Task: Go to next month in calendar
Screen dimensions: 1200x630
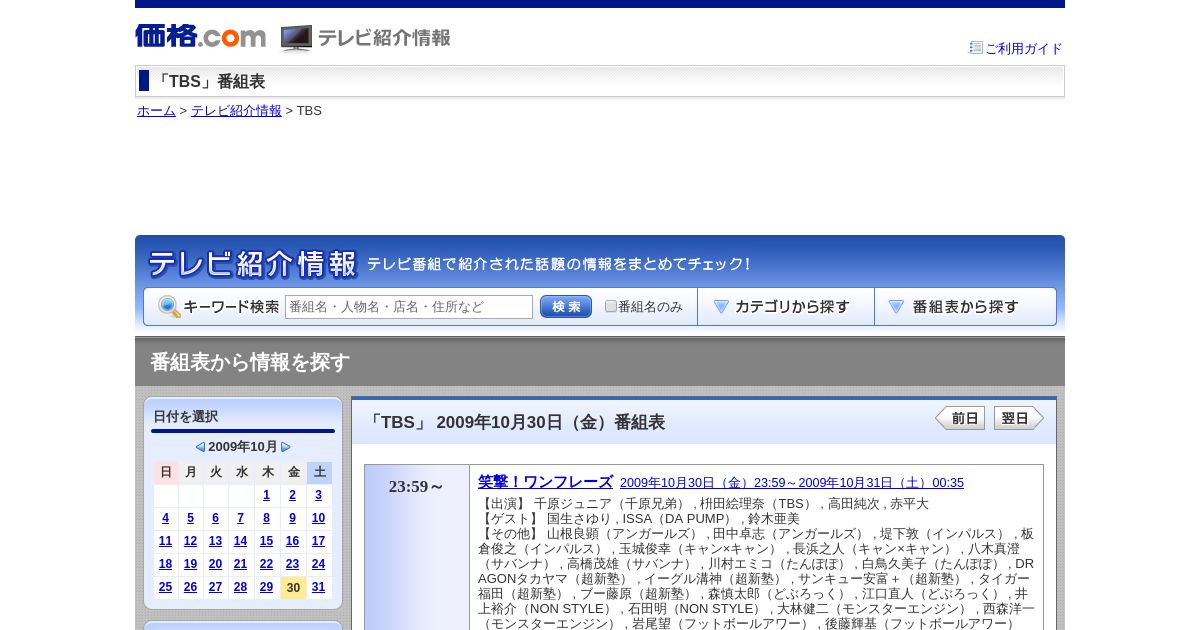Action: click(x=286, y=447)
